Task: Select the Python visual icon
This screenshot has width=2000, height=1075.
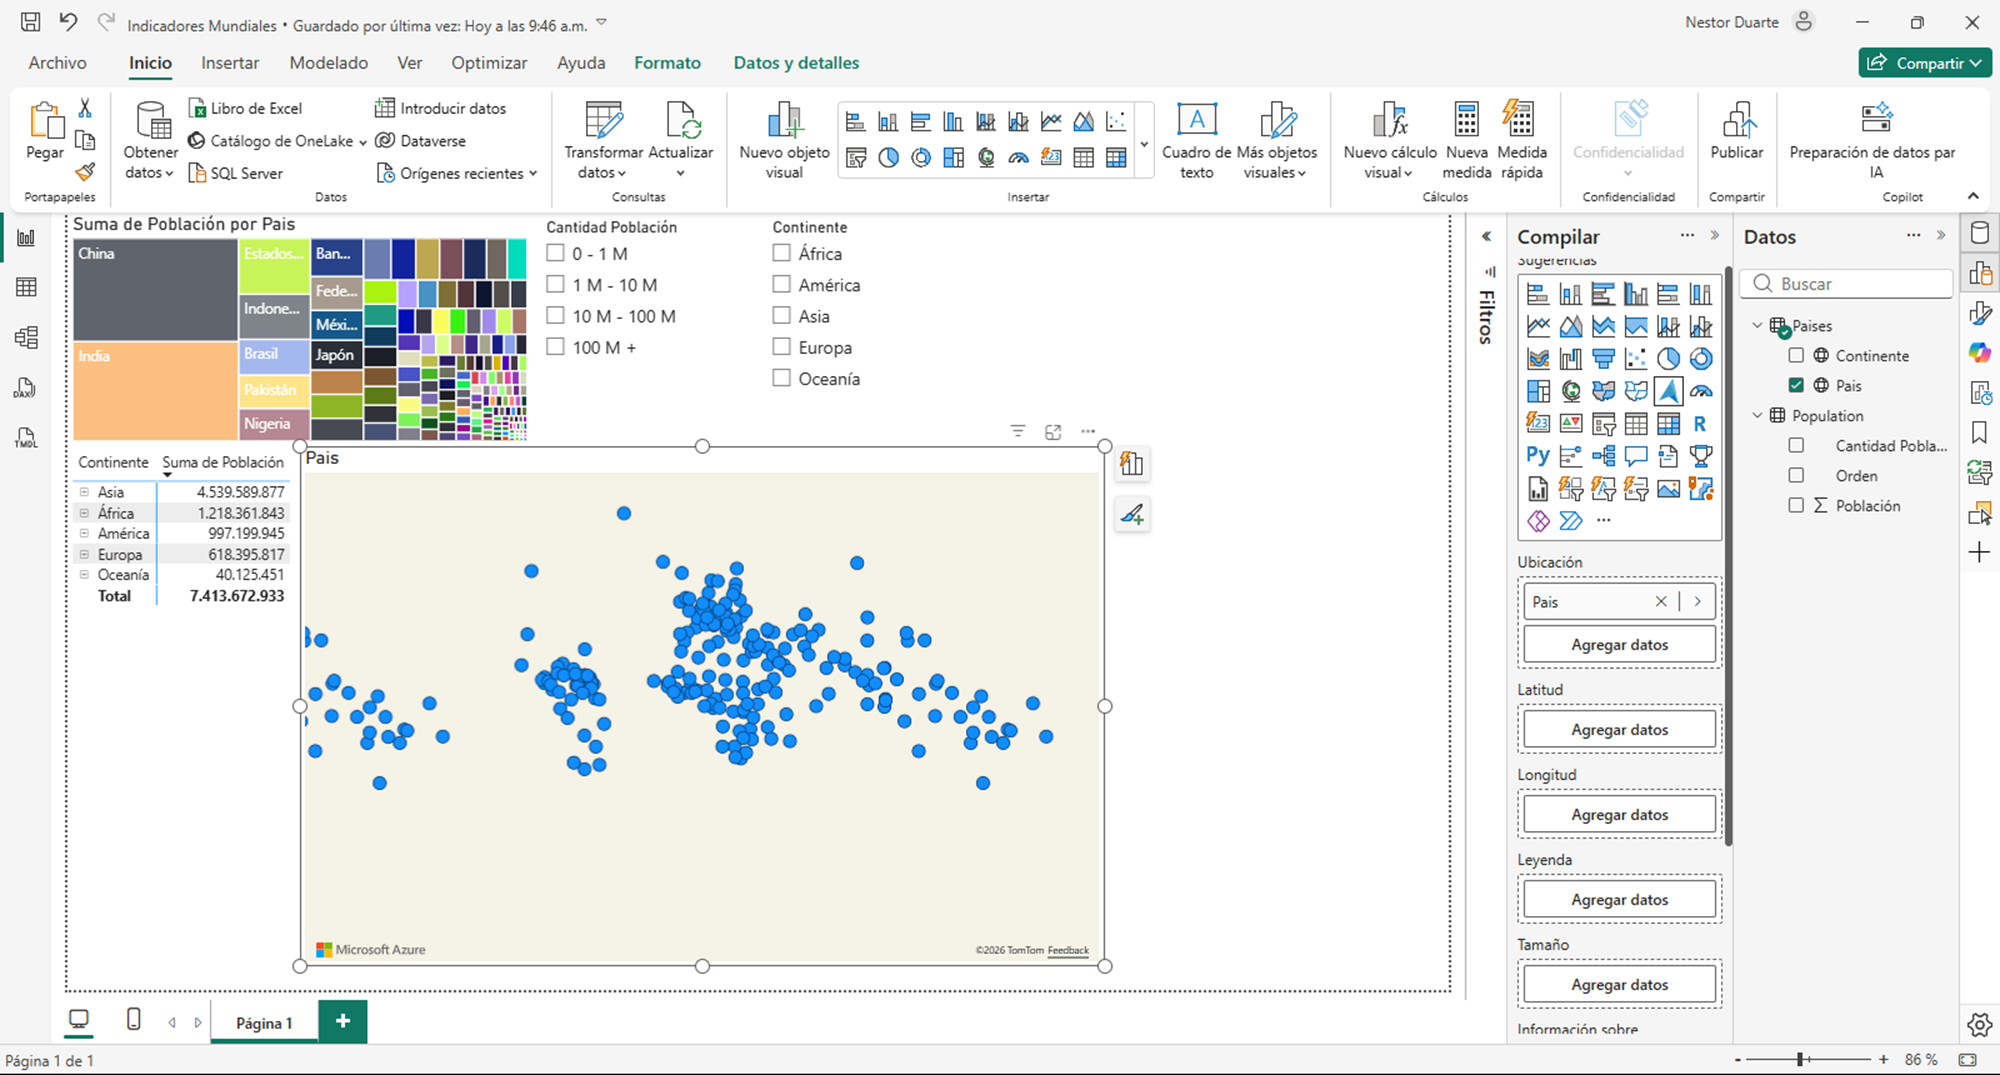Action: (x=1538, y=456)
